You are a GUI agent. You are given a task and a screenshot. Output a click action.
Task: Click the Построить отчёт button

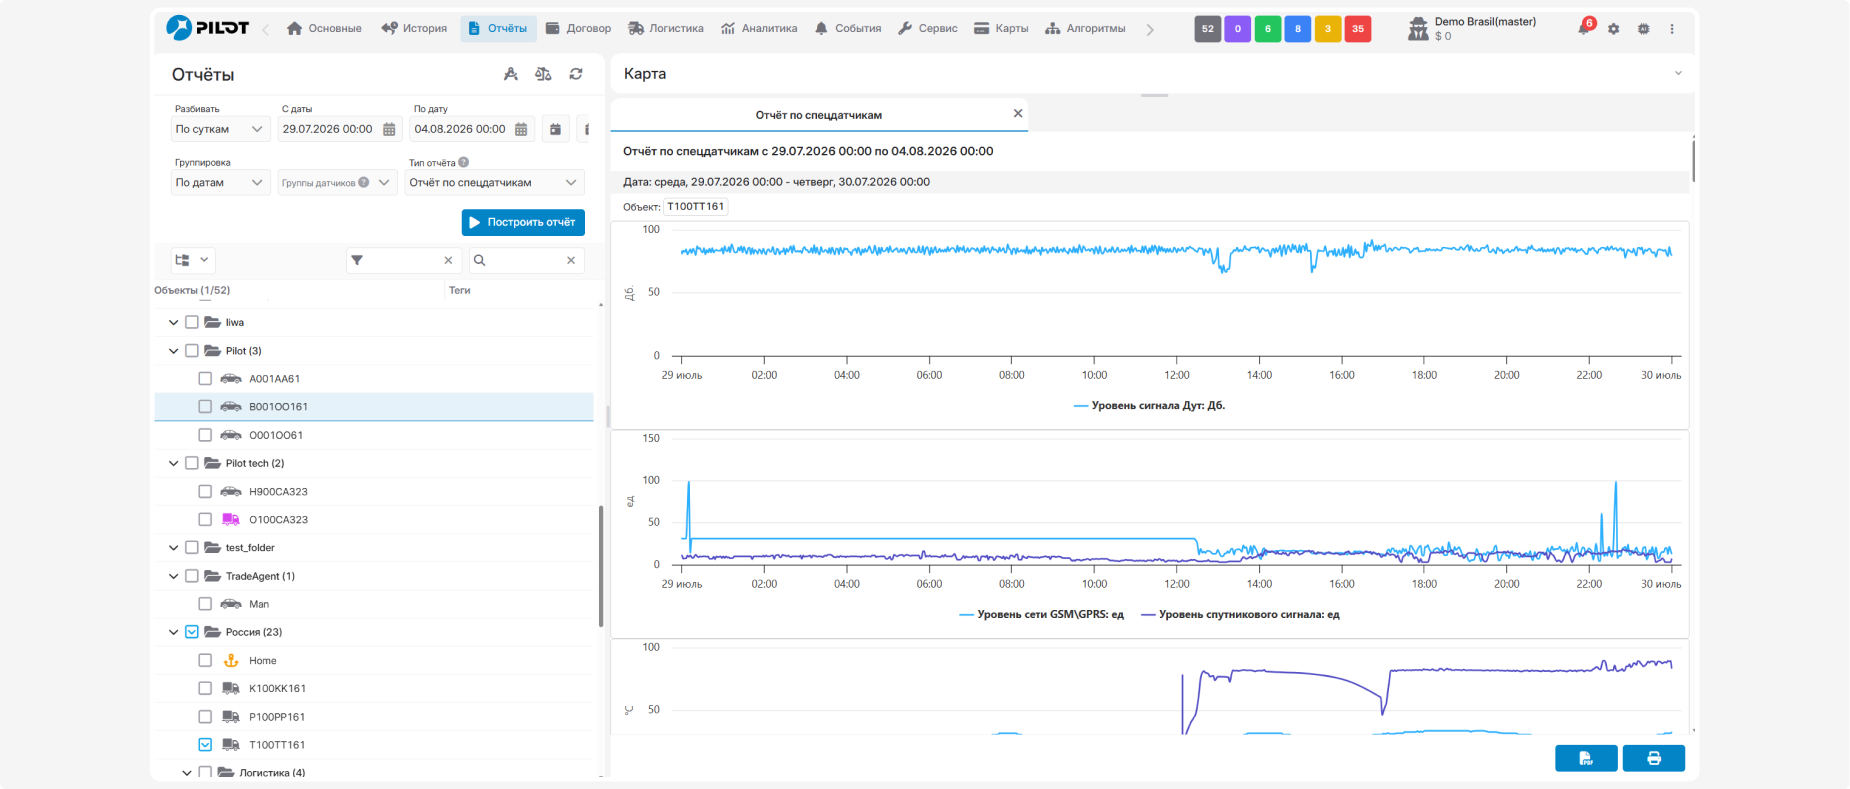(x=523, y=222)
